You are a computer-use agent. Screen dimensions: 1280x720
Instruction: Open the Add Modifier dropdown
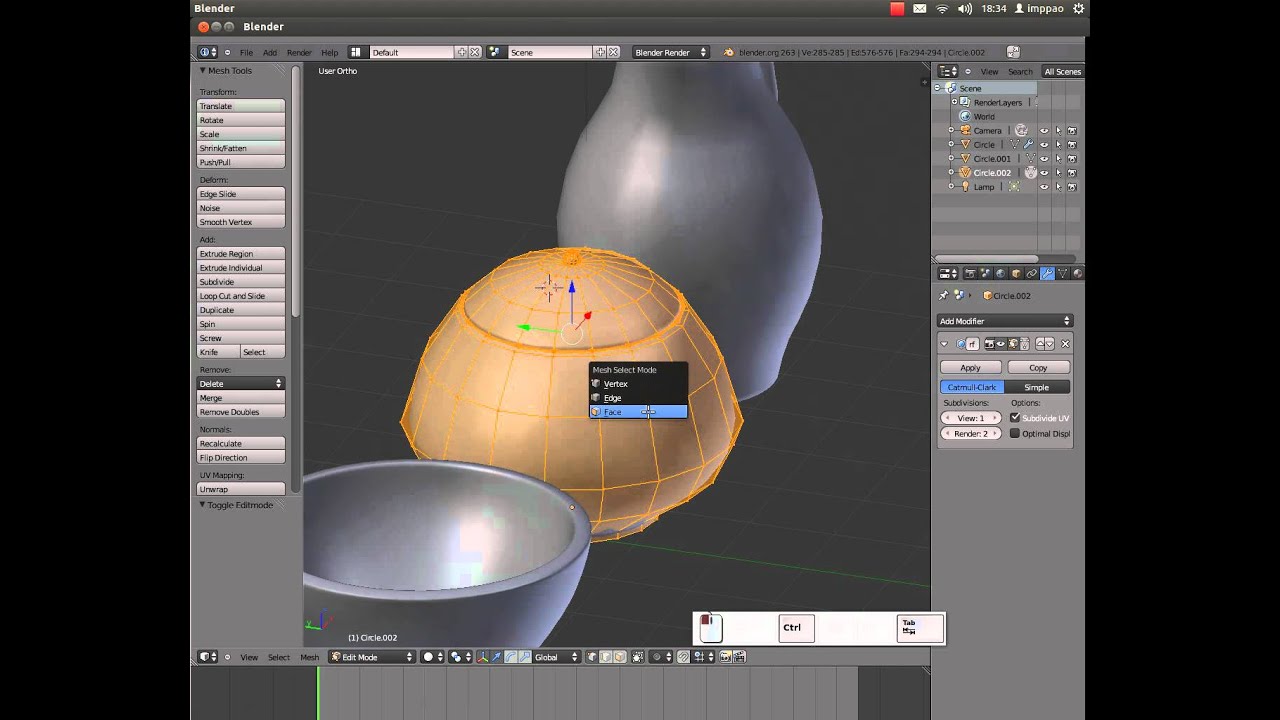pyautogui.click(x=1005, y=321)
